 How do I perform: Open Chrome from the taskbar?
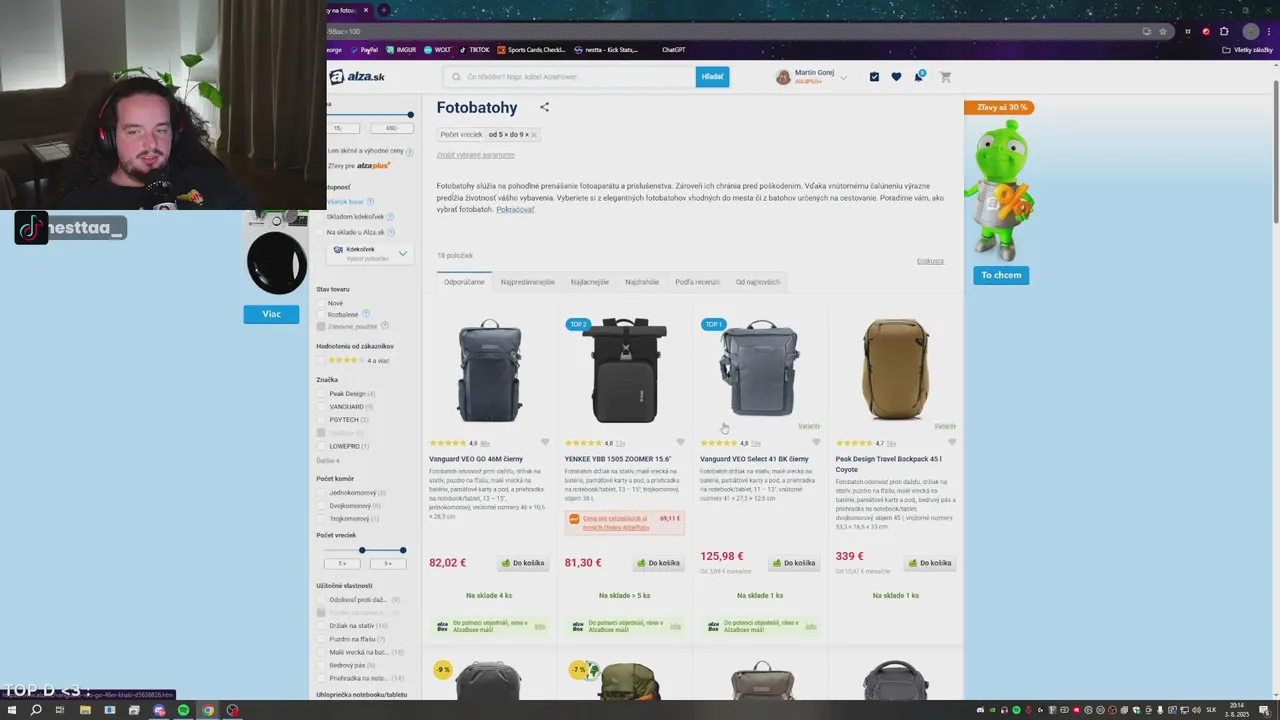[x=208, y=710]
